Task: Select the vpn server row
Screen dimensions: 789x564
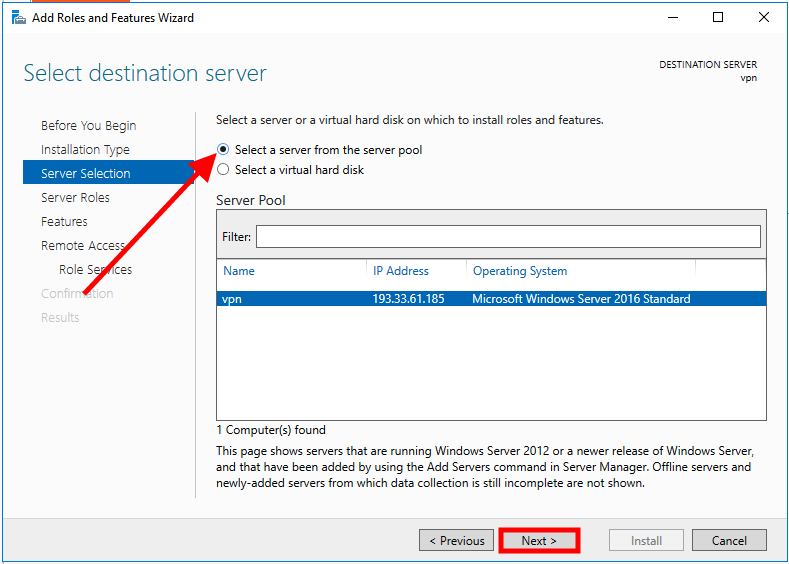Action: coord(490,298)
